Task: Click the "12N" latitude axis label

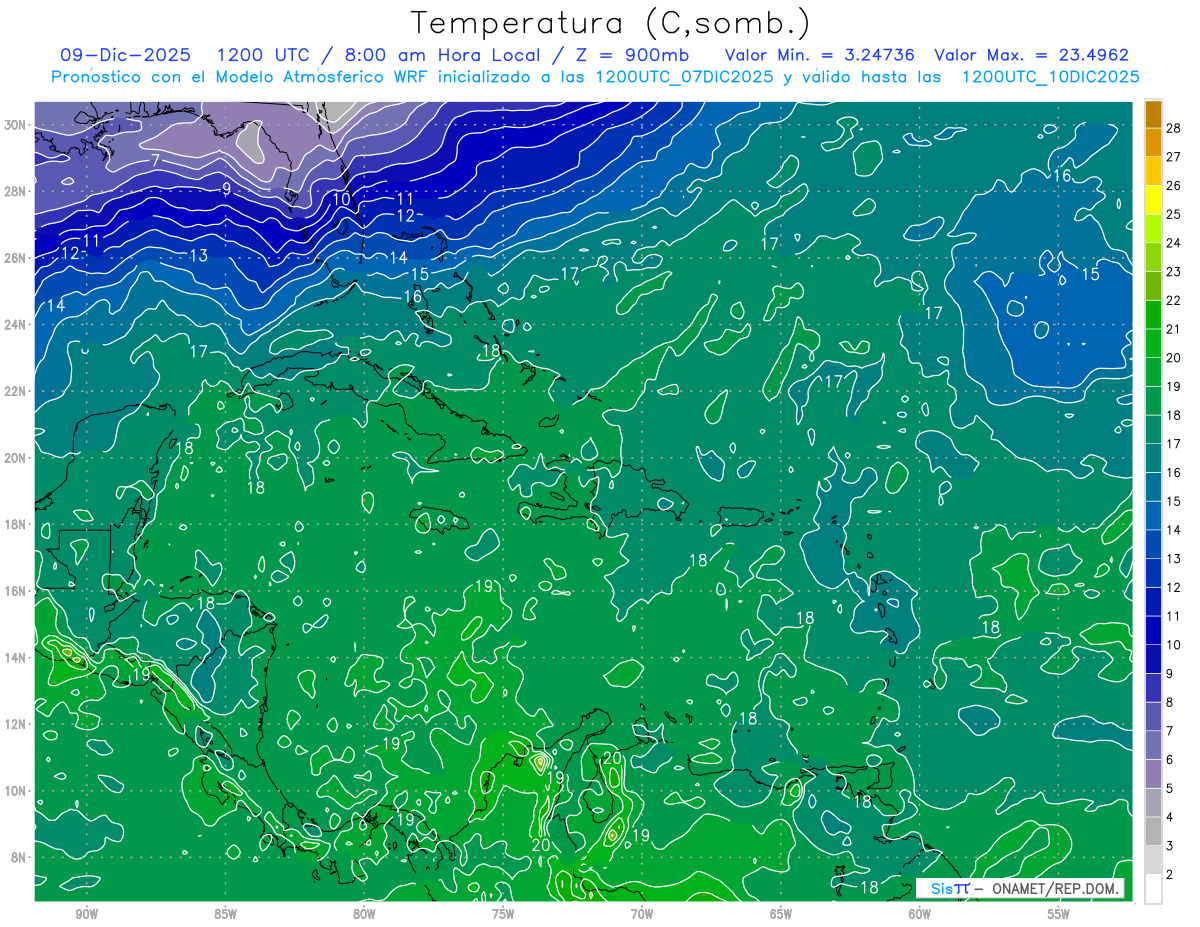Action: tap(17, 724)
